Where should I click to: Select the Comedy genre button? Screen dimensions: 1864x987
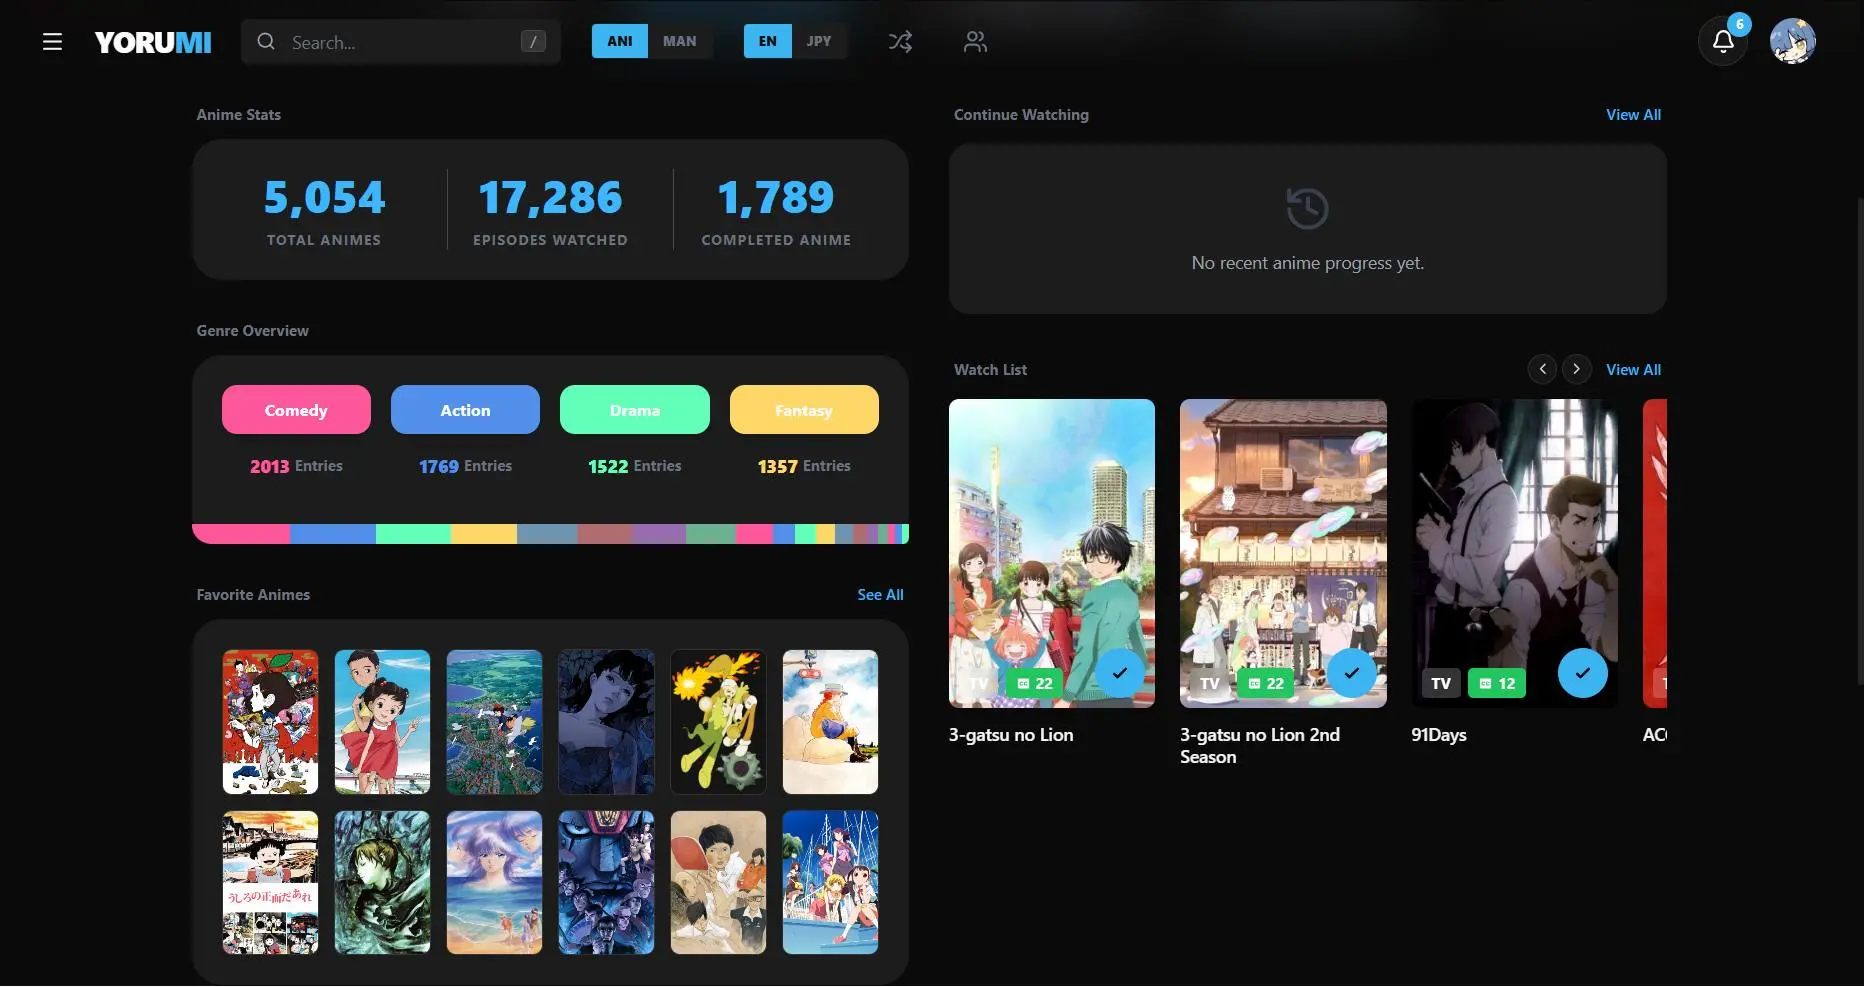pyautogui.click(x=296, y=410)
